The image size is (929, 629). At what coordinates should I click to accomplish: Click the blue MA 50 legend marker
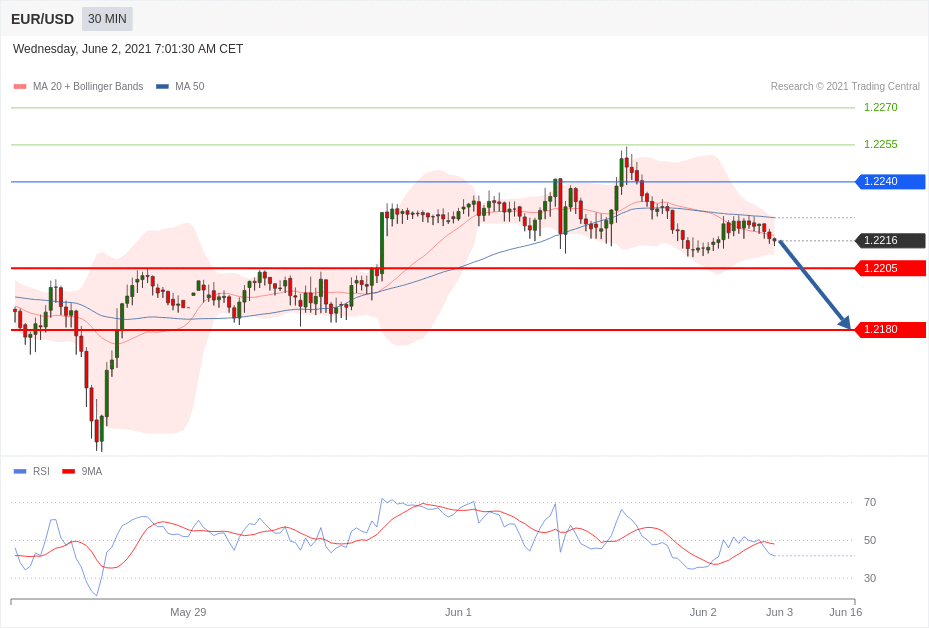(162, 87)
